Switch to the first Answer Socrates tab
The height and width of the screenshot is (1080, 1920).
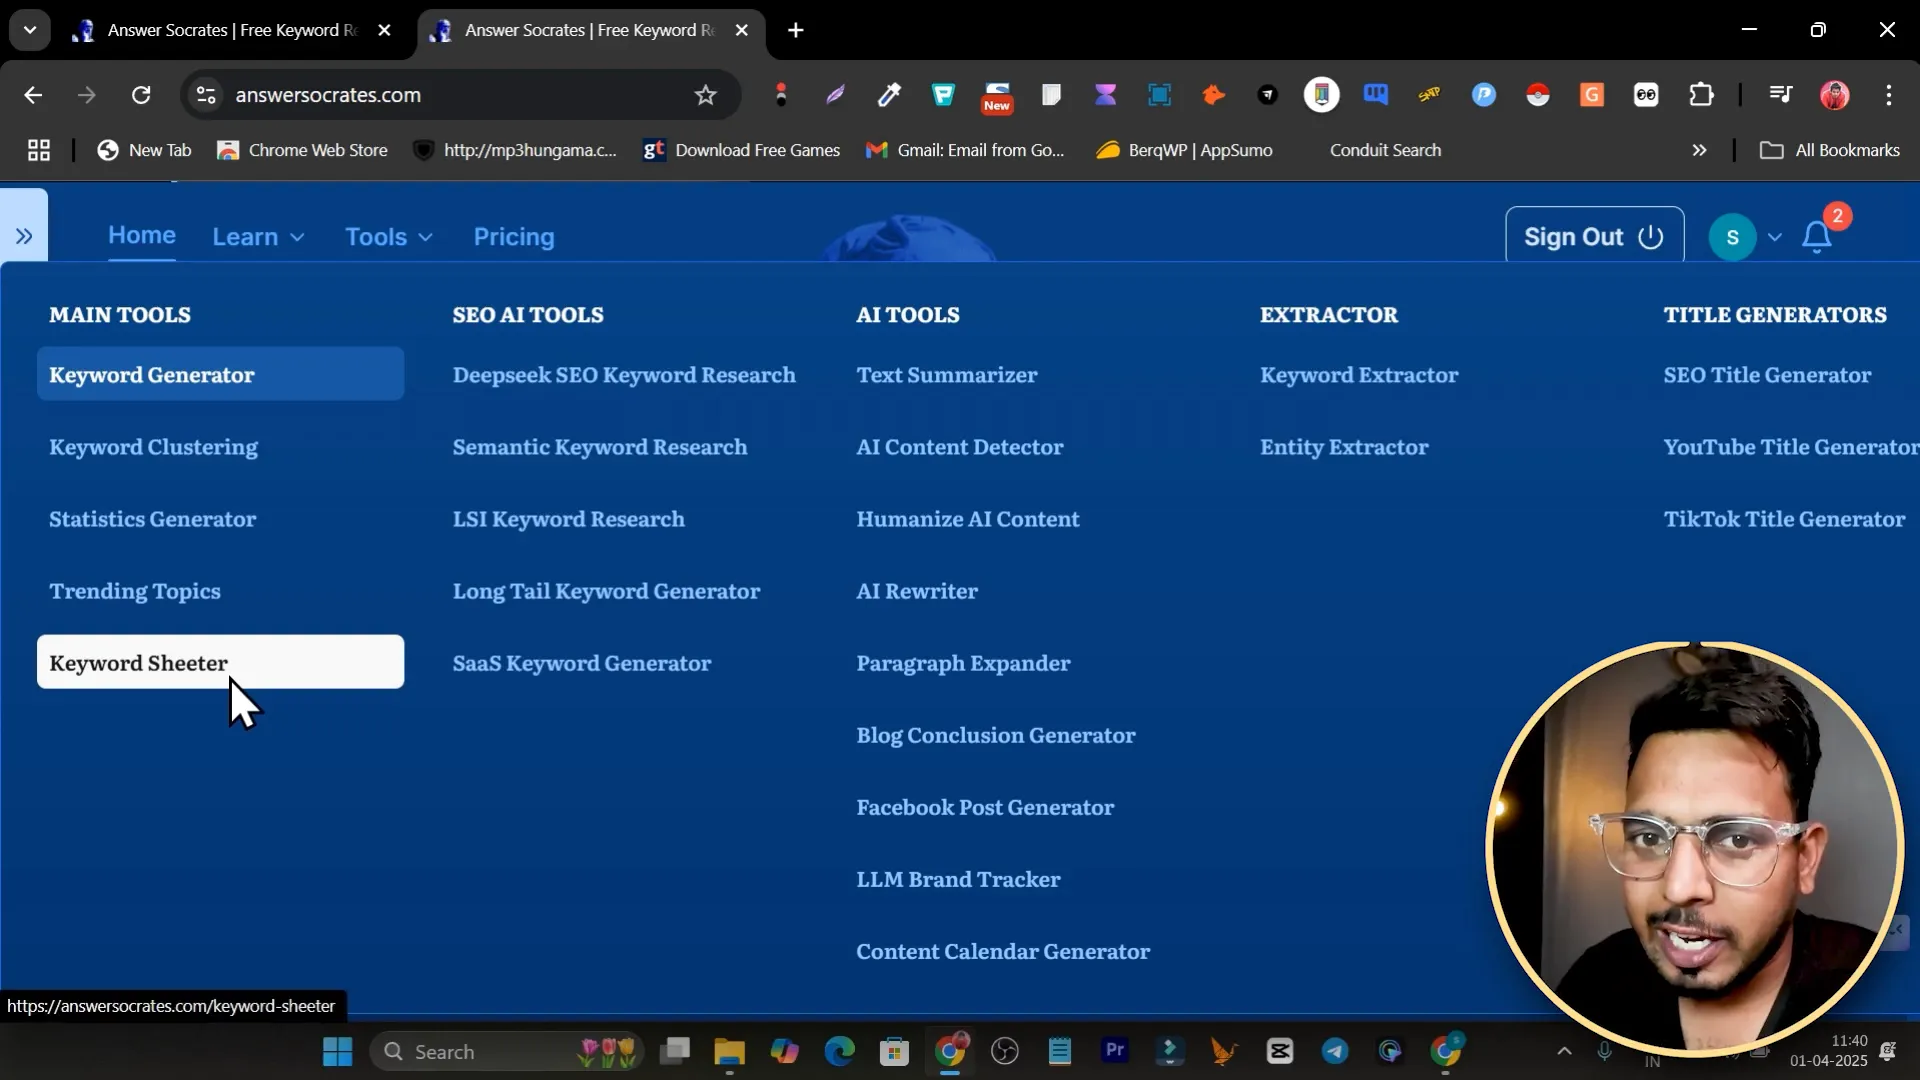pos(230,30)
